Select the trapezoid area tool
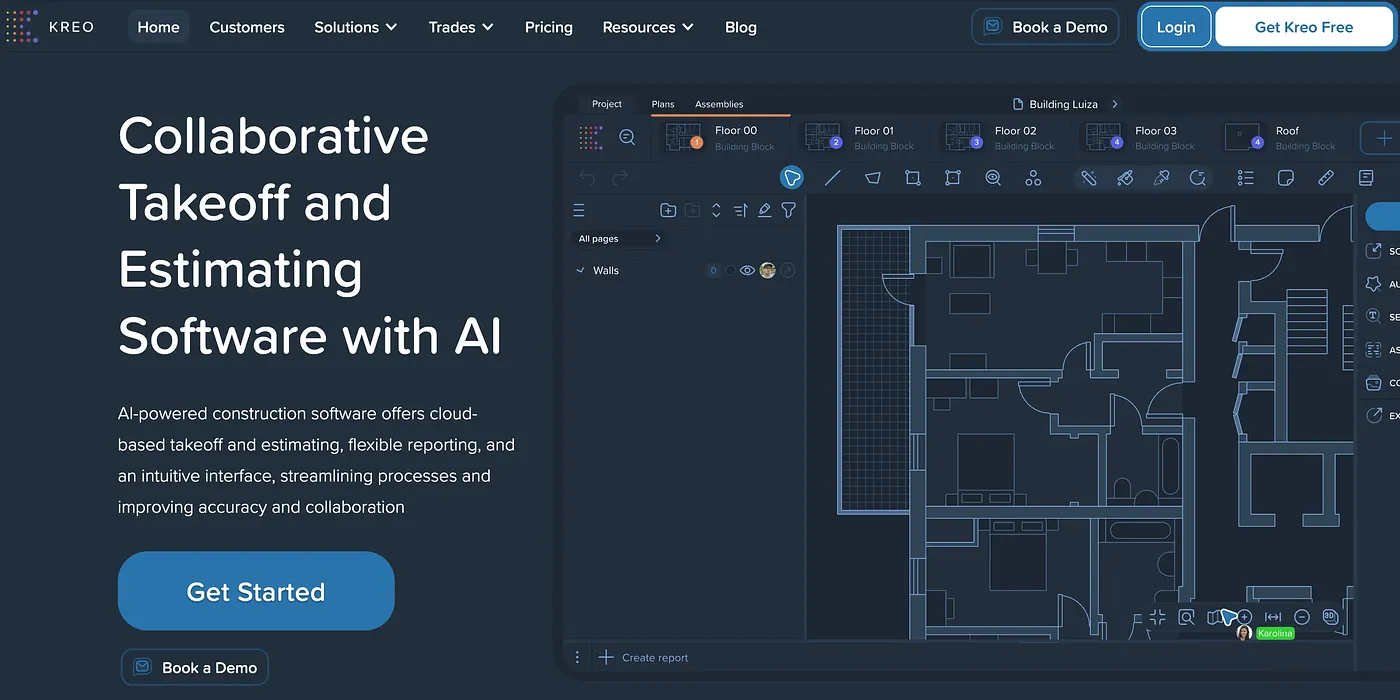Viewport: 1400px width, 700px height. pyautogui.click(x=873, y=178)
